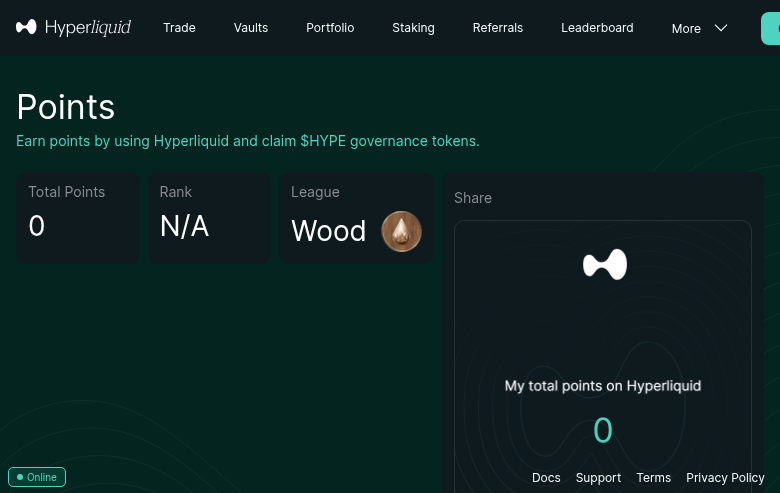Image resolution: width=780 pixels, height=493 pixels.
Task: Expand the More dropdown menu
Action: pyautogui.click(x=699, y=28)
